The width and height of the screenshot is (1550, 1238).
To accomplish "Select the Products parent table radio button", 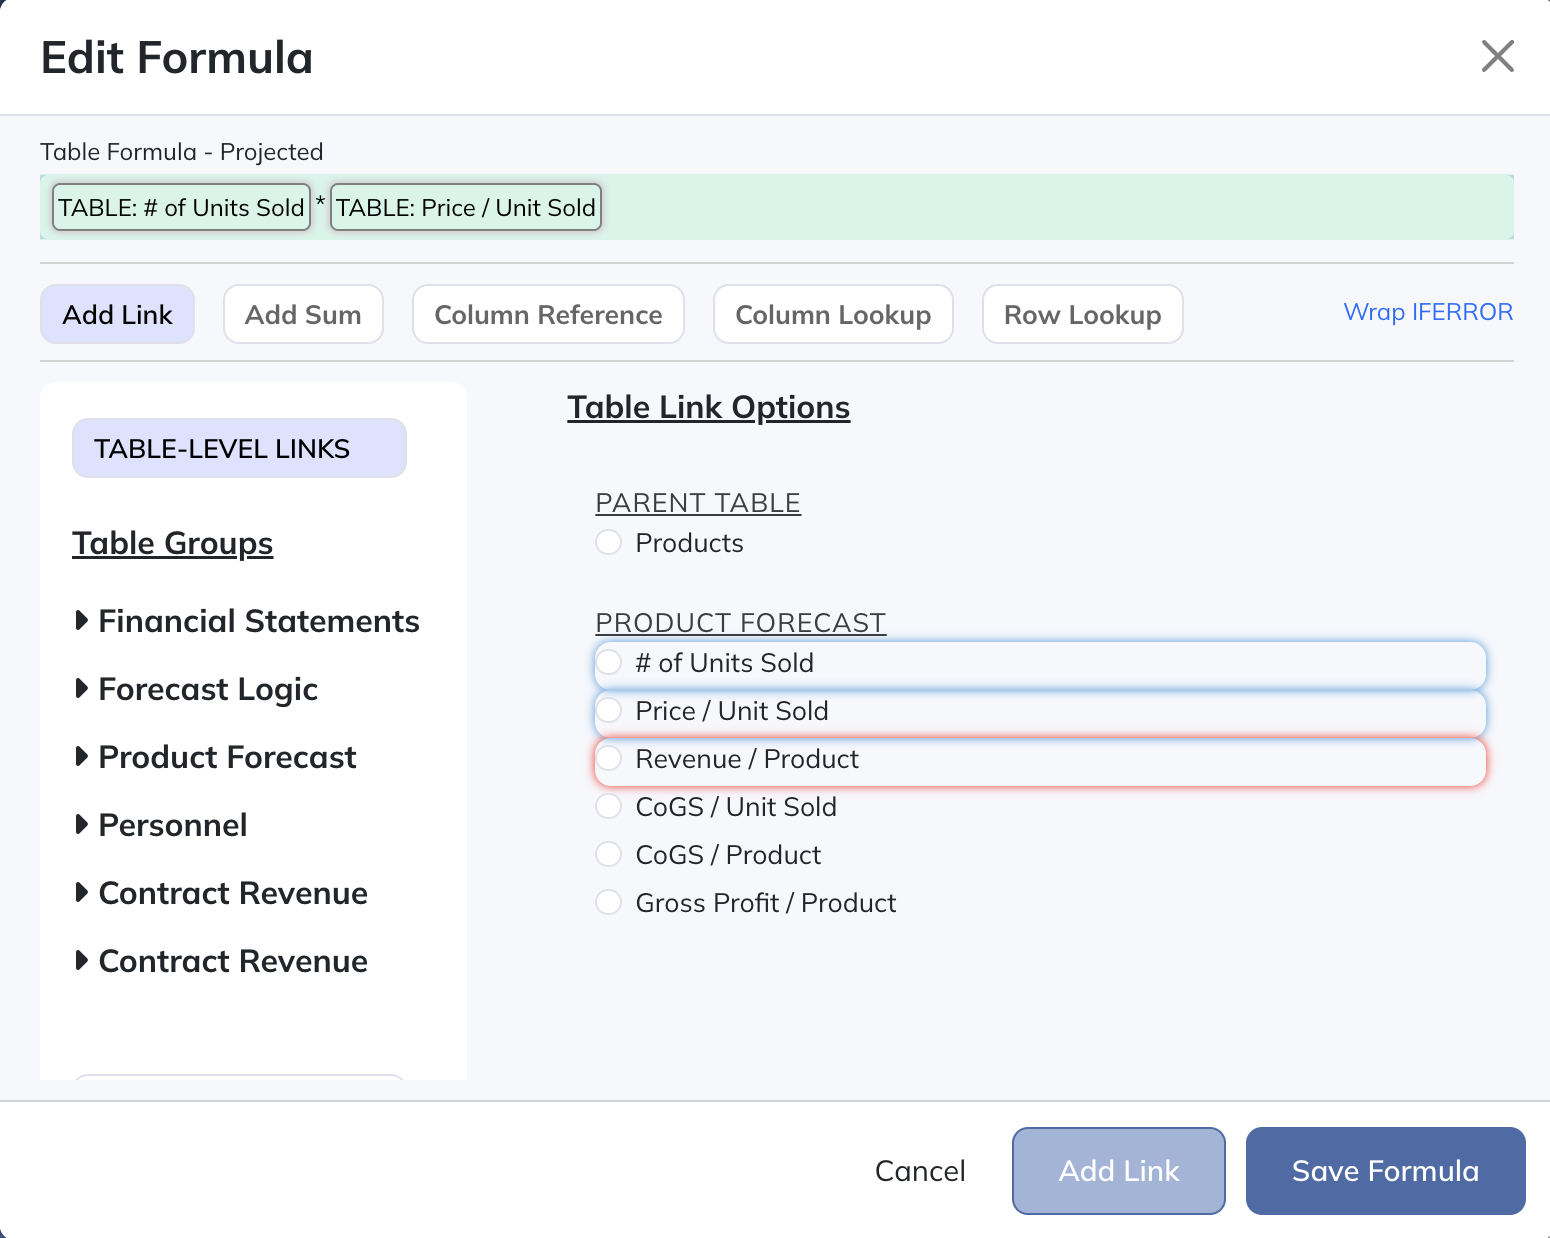I will 609,543.
